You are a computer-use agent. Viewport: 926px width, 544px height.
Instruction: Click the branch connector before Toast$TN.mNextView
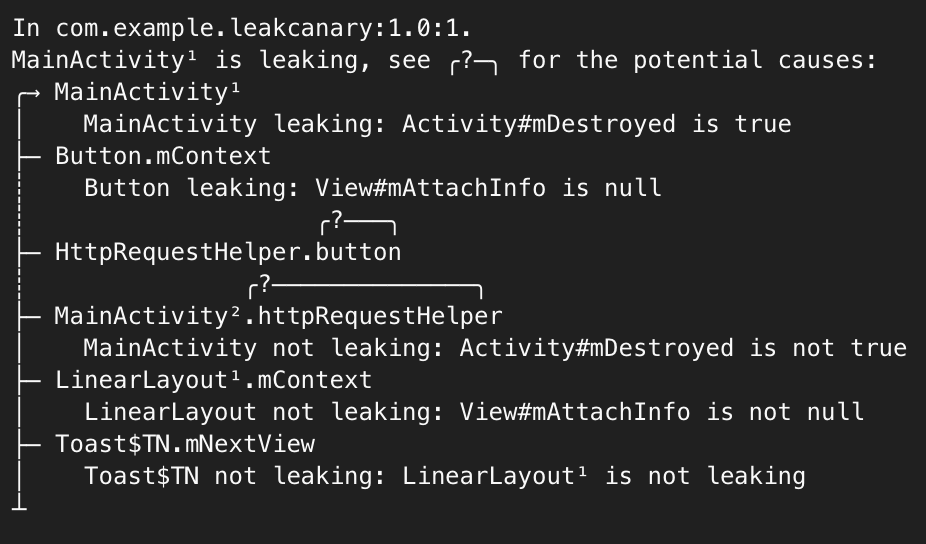(29, 445)
